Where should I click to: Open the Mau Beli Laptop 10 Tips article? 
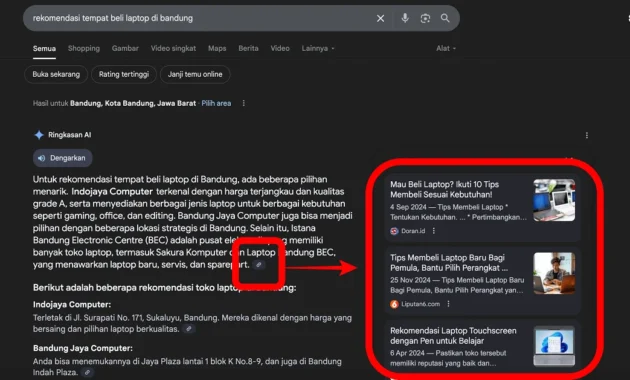tap(445, 189)
